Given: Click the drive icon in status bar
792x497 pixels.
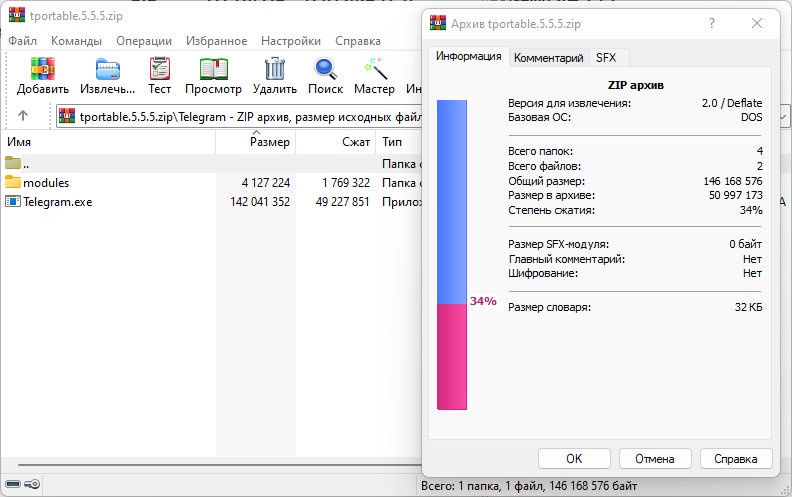Looking at the screenshot, I should tap(13, 484).
